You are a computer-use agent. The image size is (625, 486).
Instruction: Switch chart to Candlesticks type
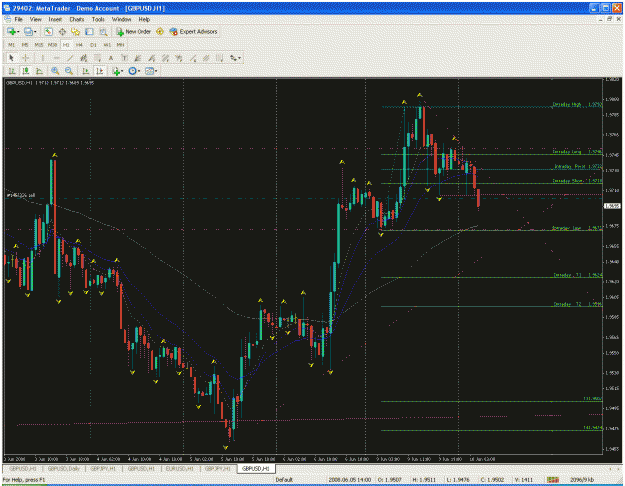pyautogui.click(x=26, y=71)
